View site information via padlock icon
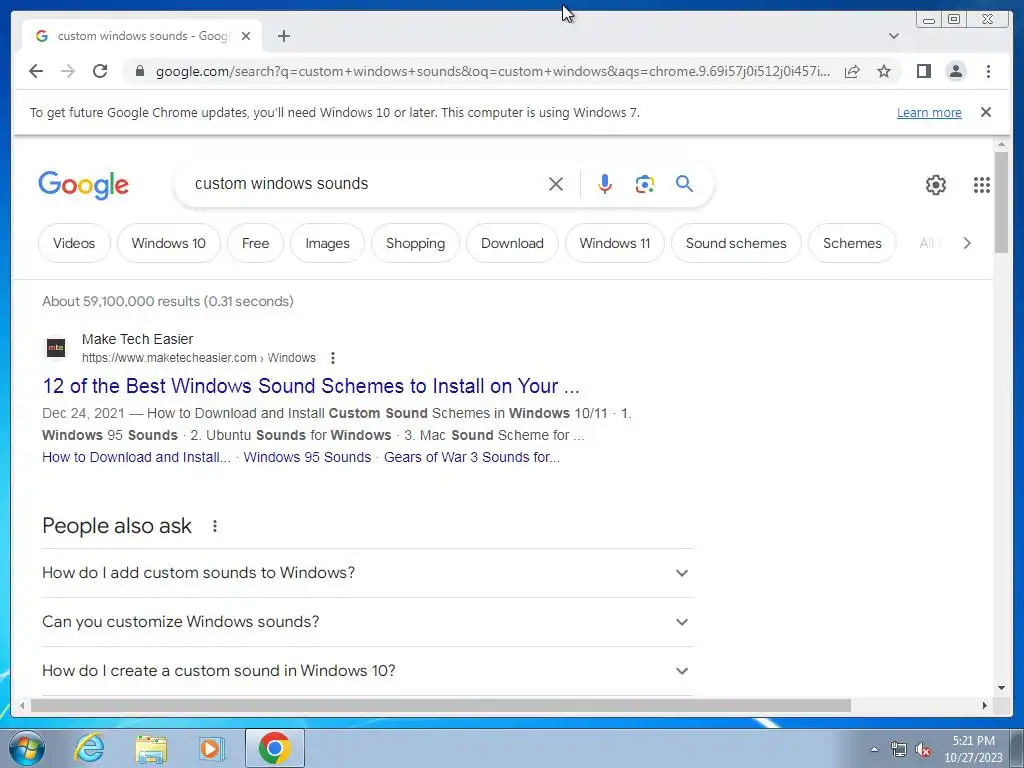 click(x=139, y=71)
